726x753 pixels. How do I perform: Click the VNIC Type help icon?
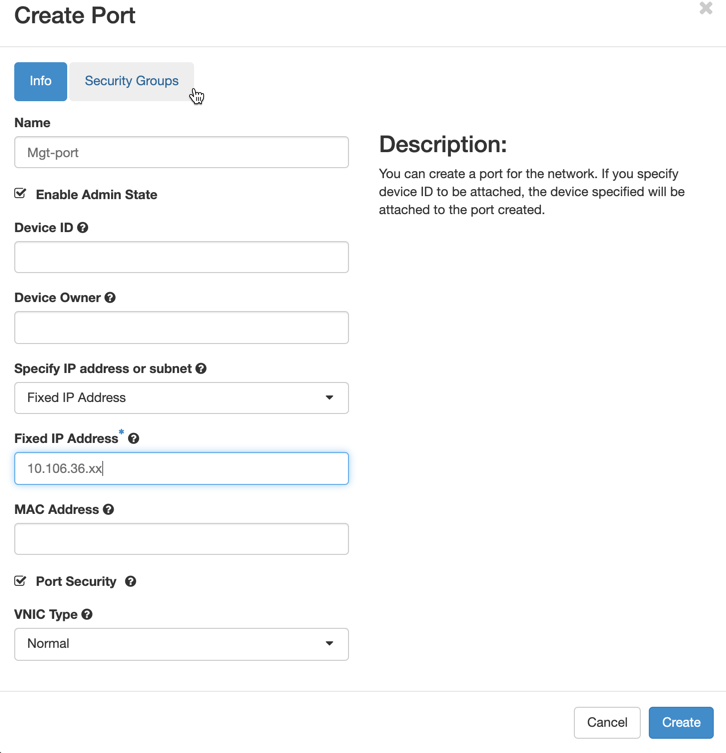tap(87, 614)
